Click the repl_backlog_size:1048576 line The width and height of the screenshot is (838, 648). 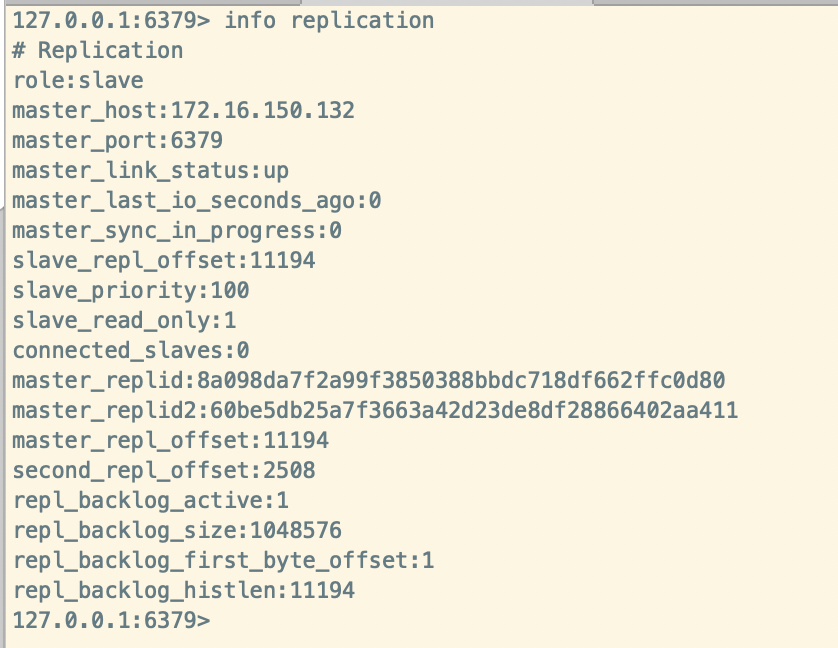pos(177,530)
